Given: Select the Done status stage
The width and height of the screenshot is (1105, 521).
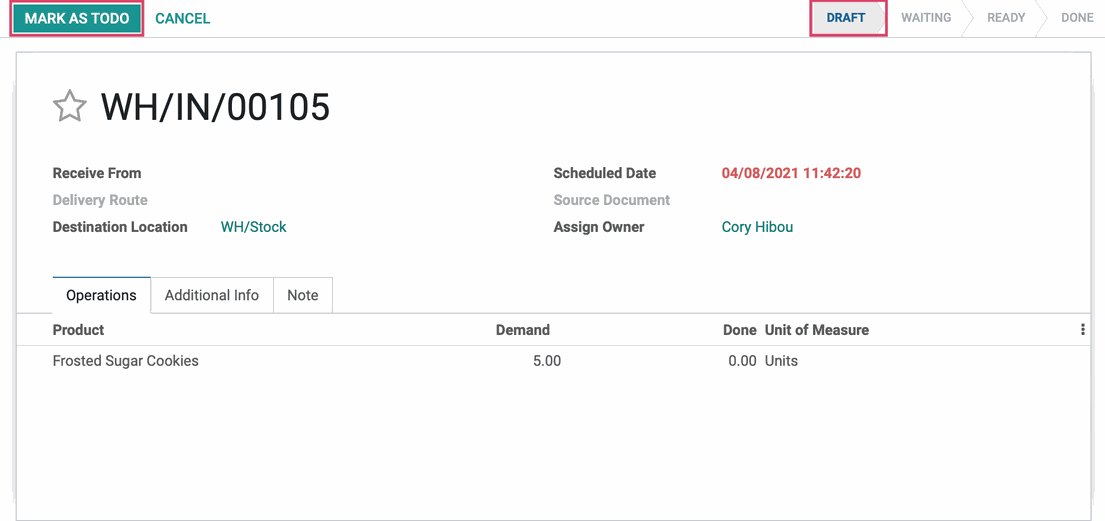Looking at the screenshot, I should point(1077,18).
